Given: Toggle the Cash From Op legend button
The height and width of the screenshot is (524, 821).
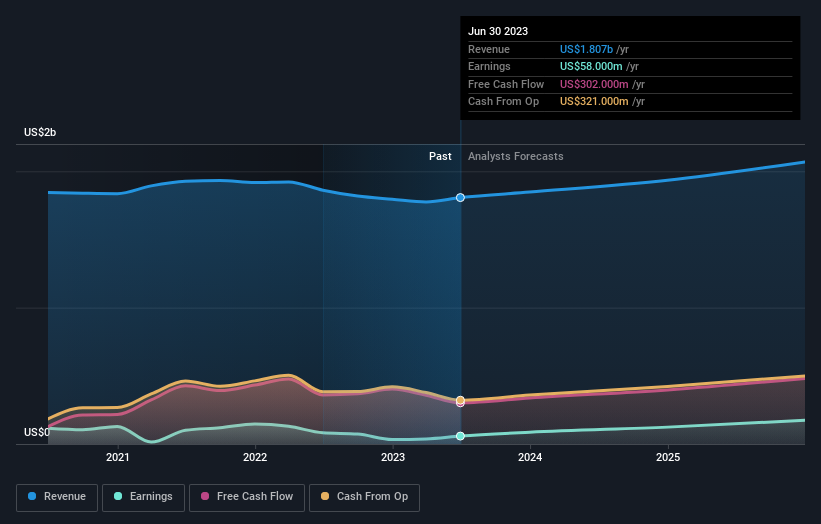Looking at the screenshot, I should [x=364, y=497].
